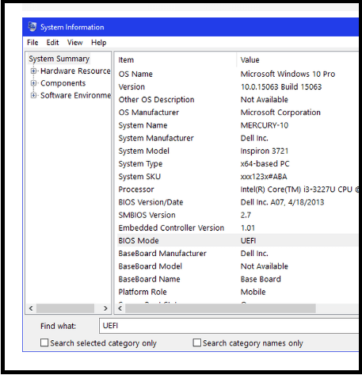362x375 pixels.
Task: Click the value Dell Inc. A07, 4/18/2013
Action: [x=282, y=202]
